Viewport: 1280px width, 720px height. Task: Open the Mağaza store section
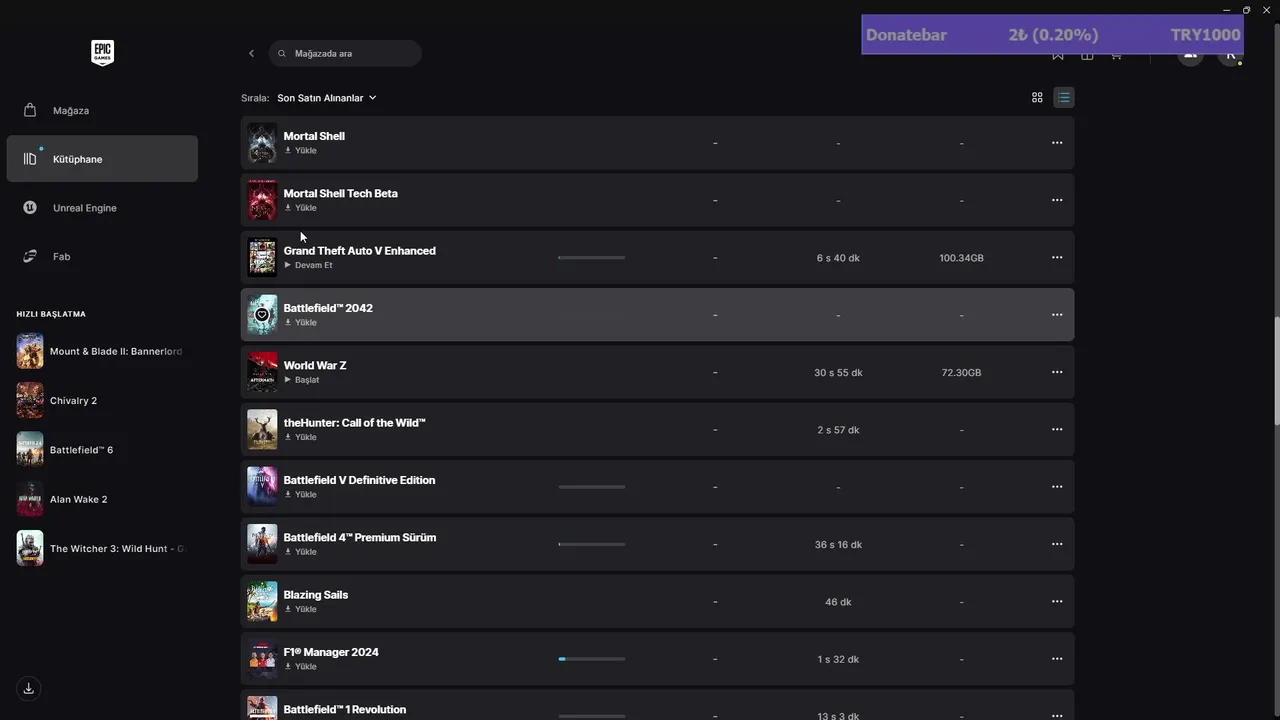70,110
